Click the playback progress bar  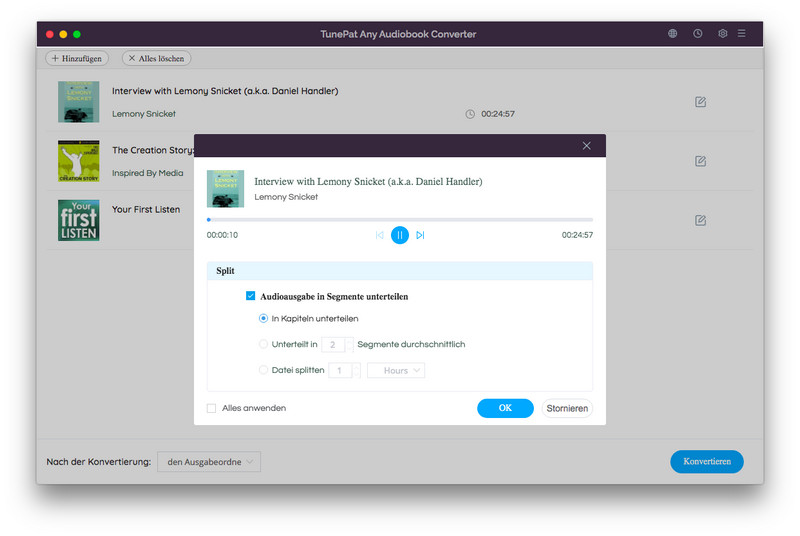pyautogui.click(x=400, y=220)
